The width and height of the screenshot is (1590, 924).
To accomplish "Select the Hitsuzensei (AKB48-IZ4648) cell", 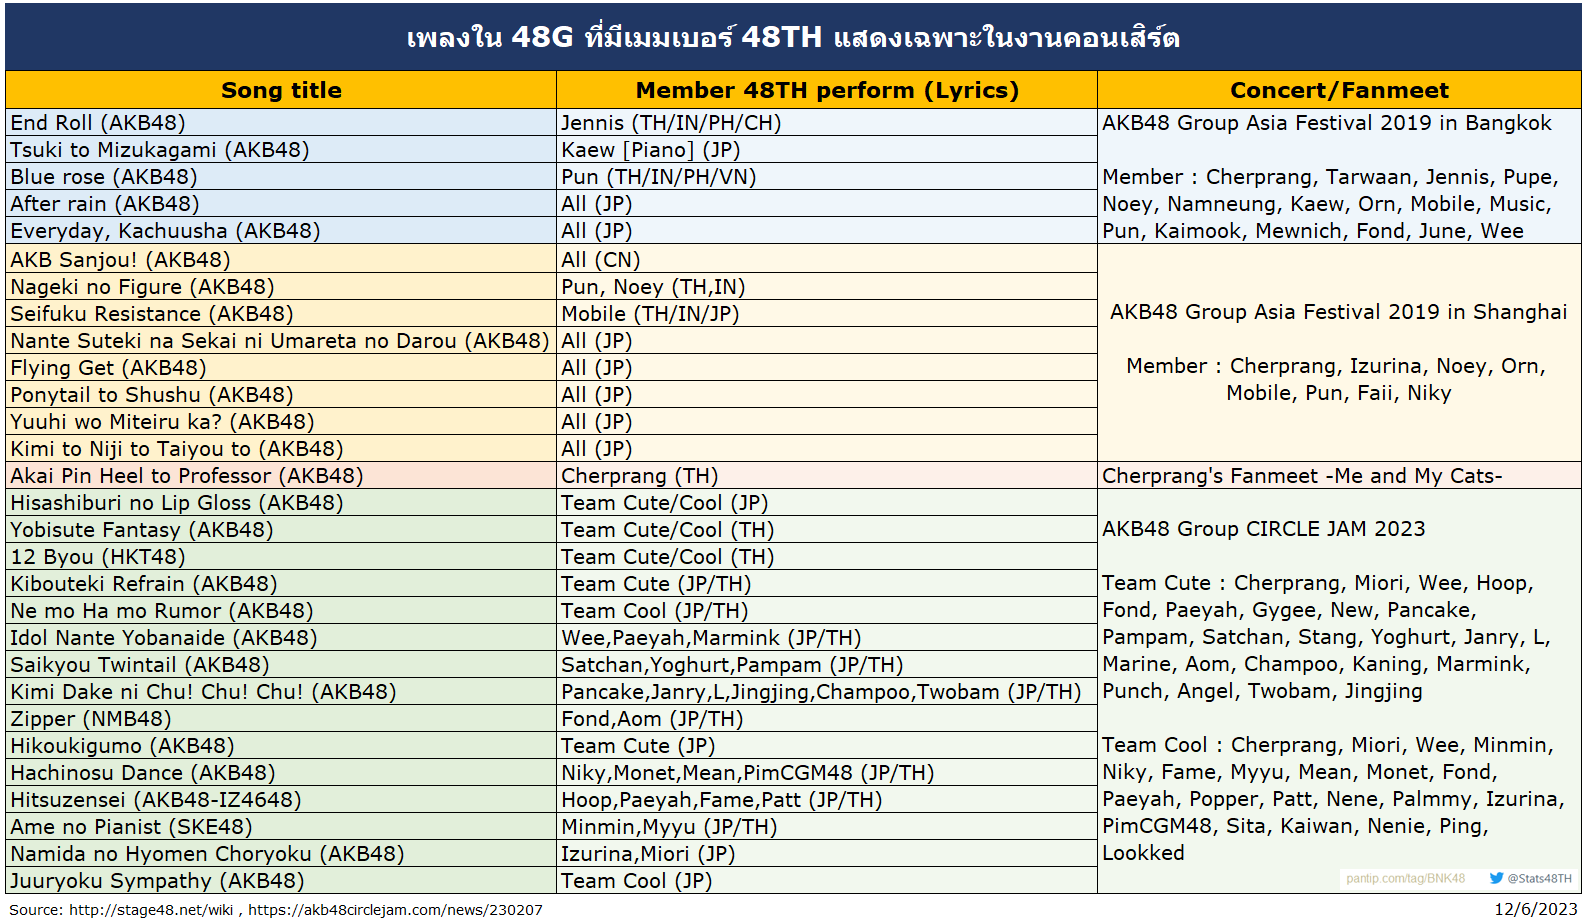I will click(281, 800).
